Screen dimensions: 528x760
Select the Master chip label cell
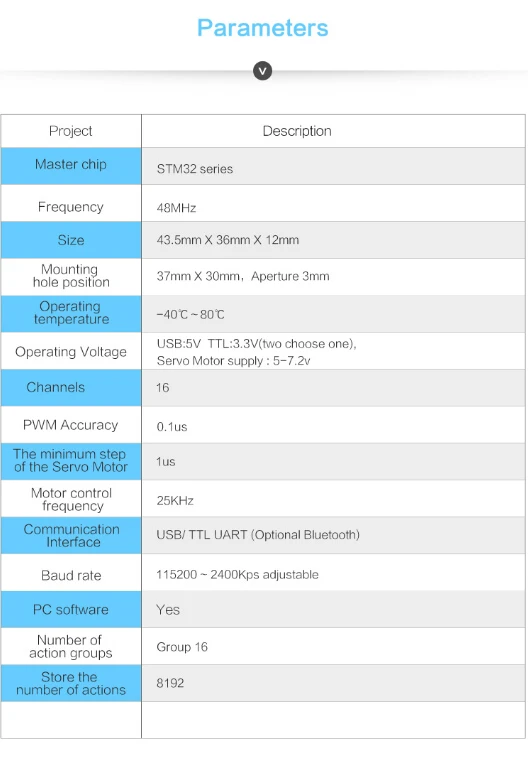[x=71, y=166]
